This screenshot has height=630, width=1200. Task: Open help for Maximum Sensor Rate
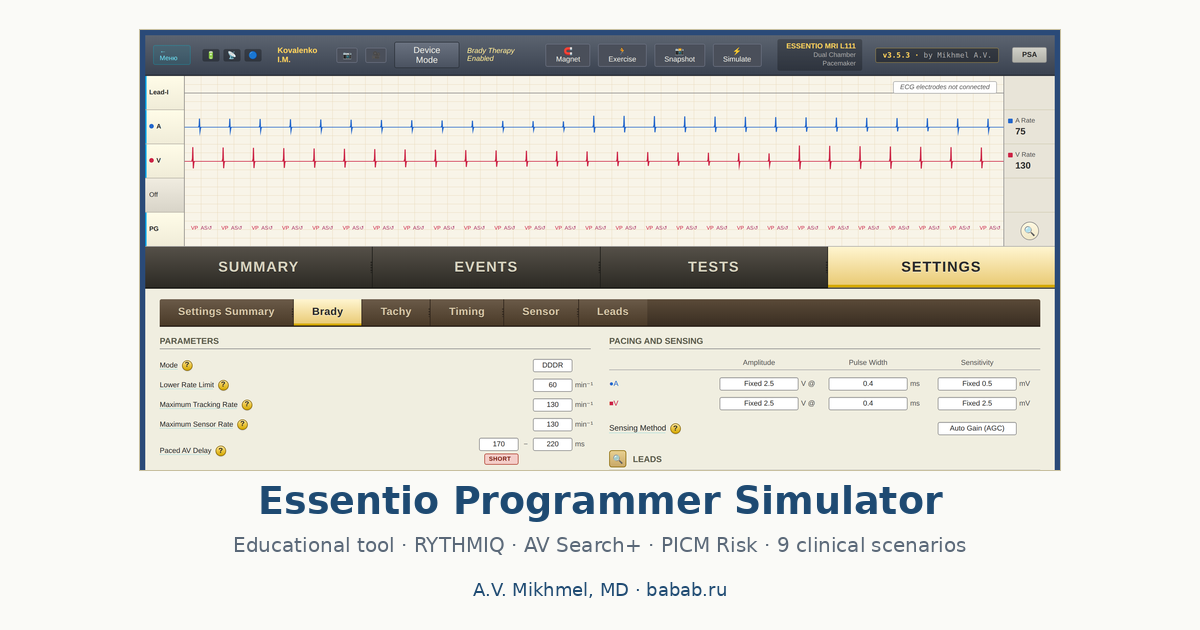click(242, 424)
